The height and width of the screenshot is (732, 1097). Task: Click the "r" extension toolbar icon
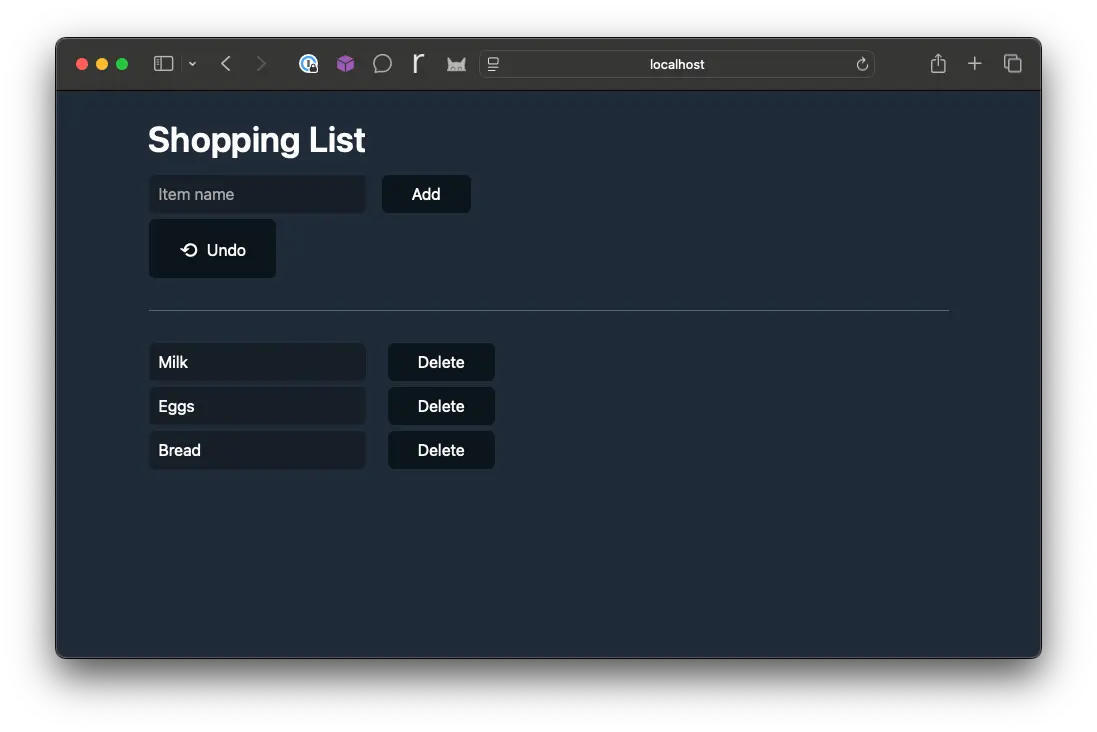[419, 63]
